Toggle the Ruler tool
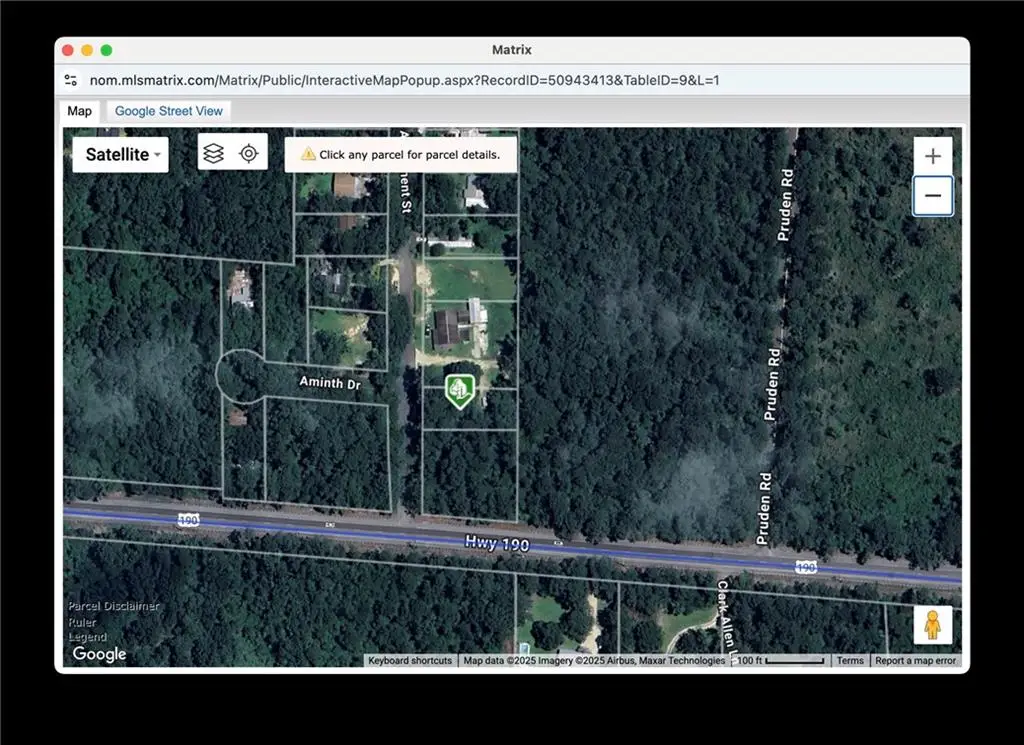Viewport: 1024px width, 745px height. coord(80,621)
